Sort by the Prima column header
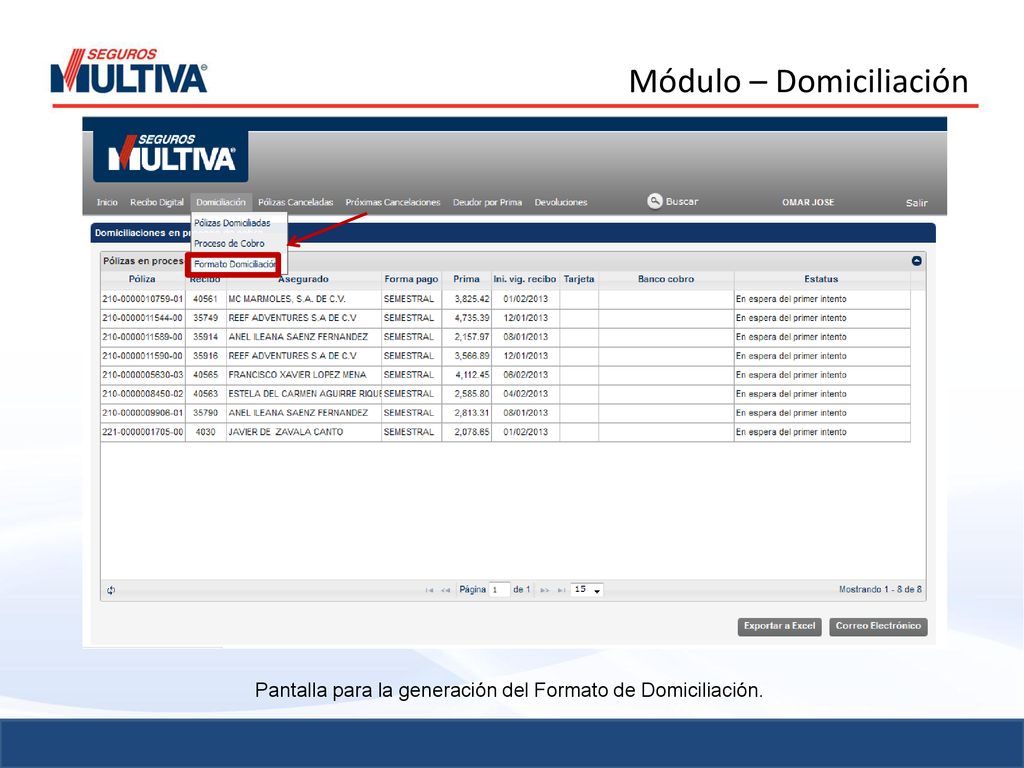 pos(466,279)
